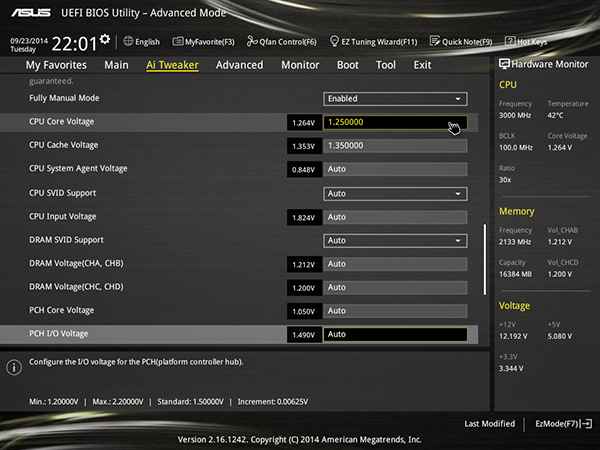Click the CPU Input Voltage field
Image resolution: width=600 pixels, height=450 pixels.
point(395,217)
